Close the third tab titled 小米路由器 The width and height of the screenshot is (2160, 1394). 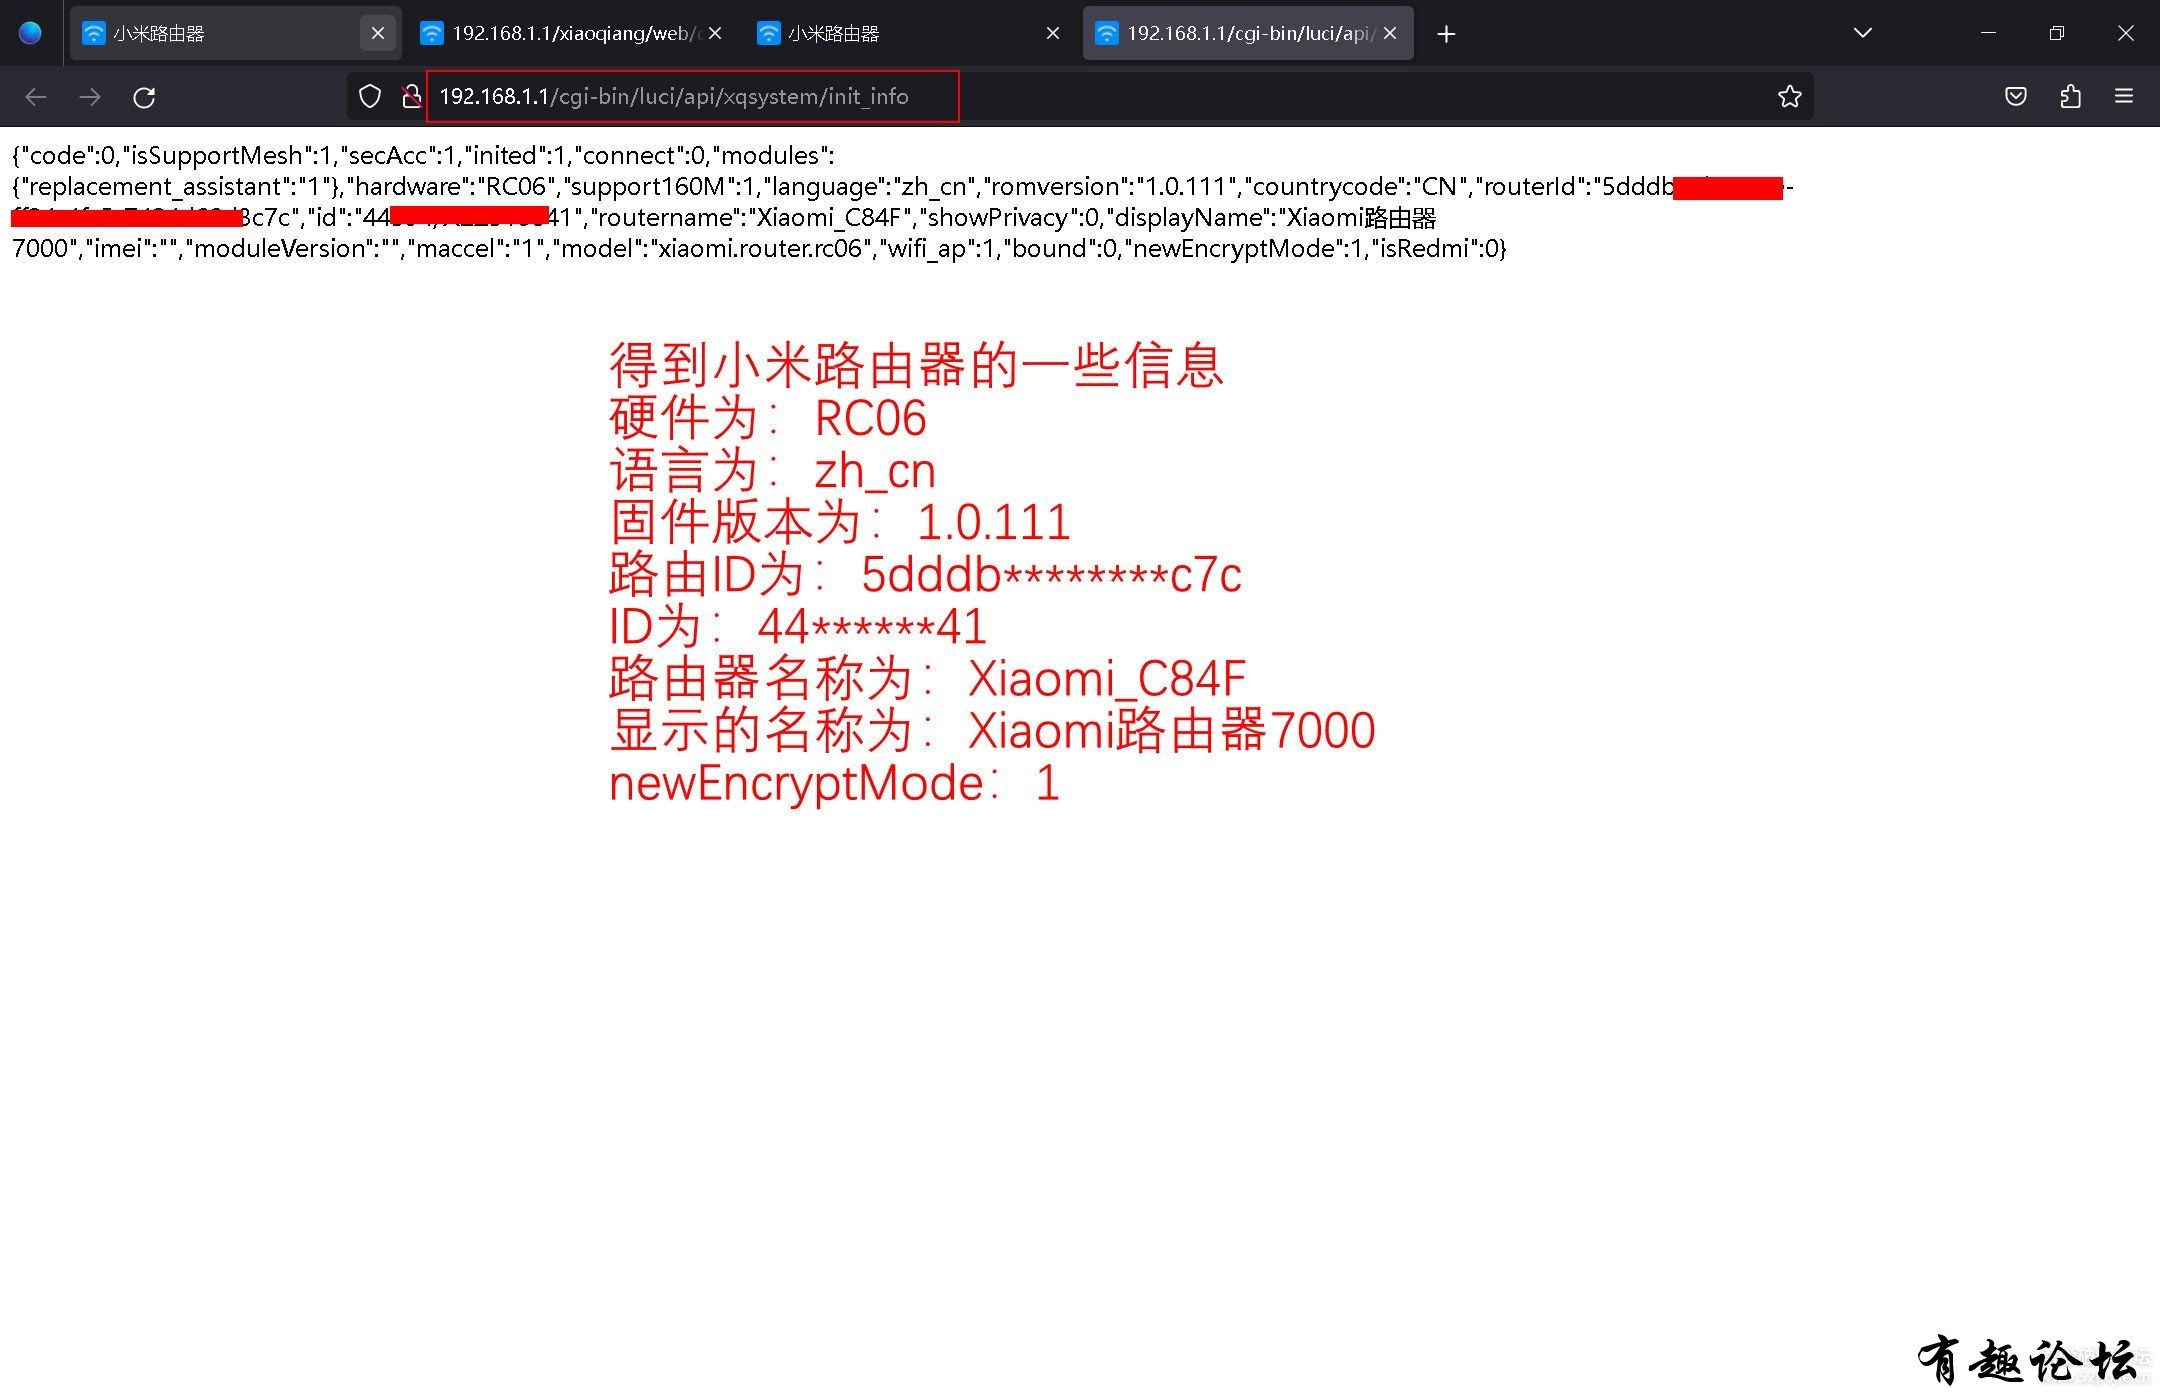click(x=1053, y=33)
